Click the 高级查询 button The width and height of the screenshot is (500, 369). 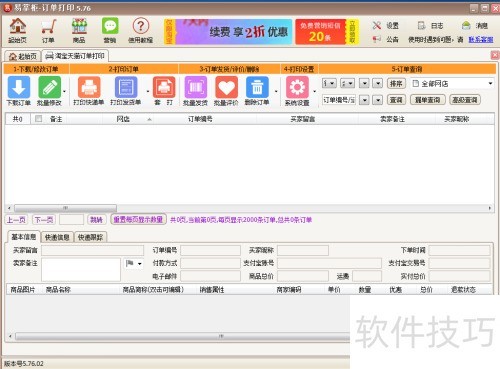tap(465, 99)
